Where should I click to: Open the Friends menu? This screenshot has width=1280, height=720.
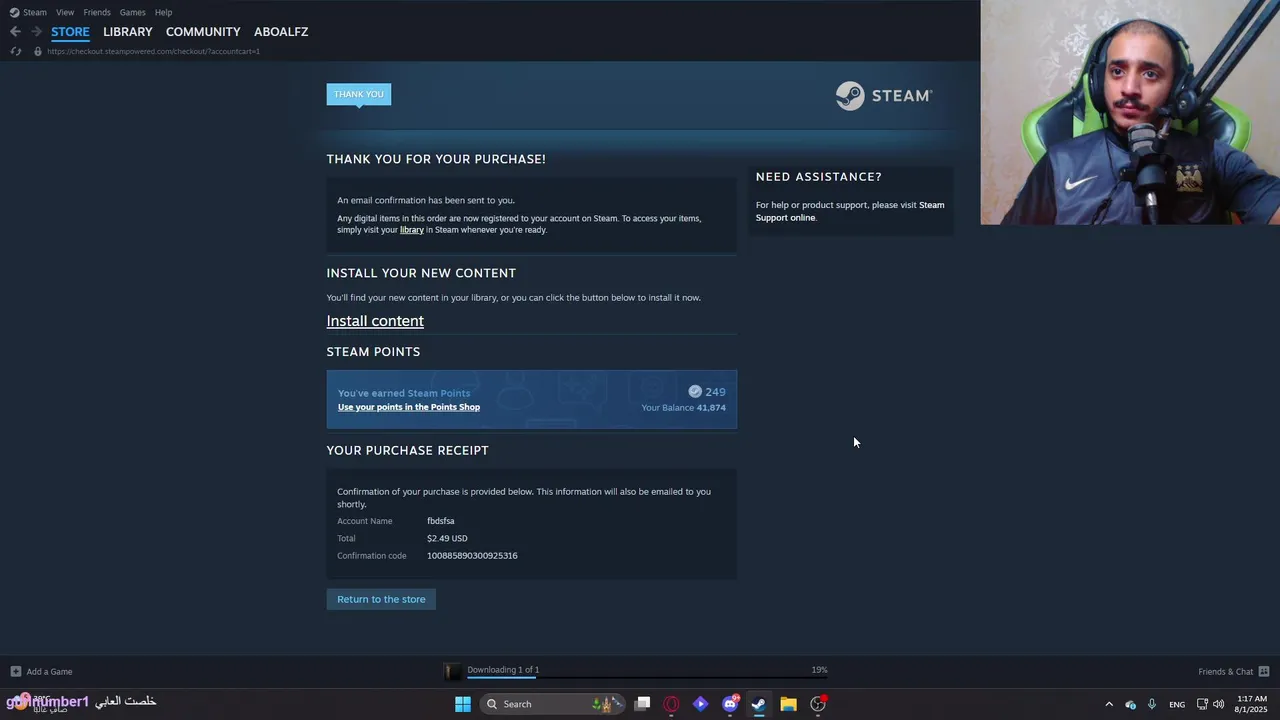tap(97, 12)
